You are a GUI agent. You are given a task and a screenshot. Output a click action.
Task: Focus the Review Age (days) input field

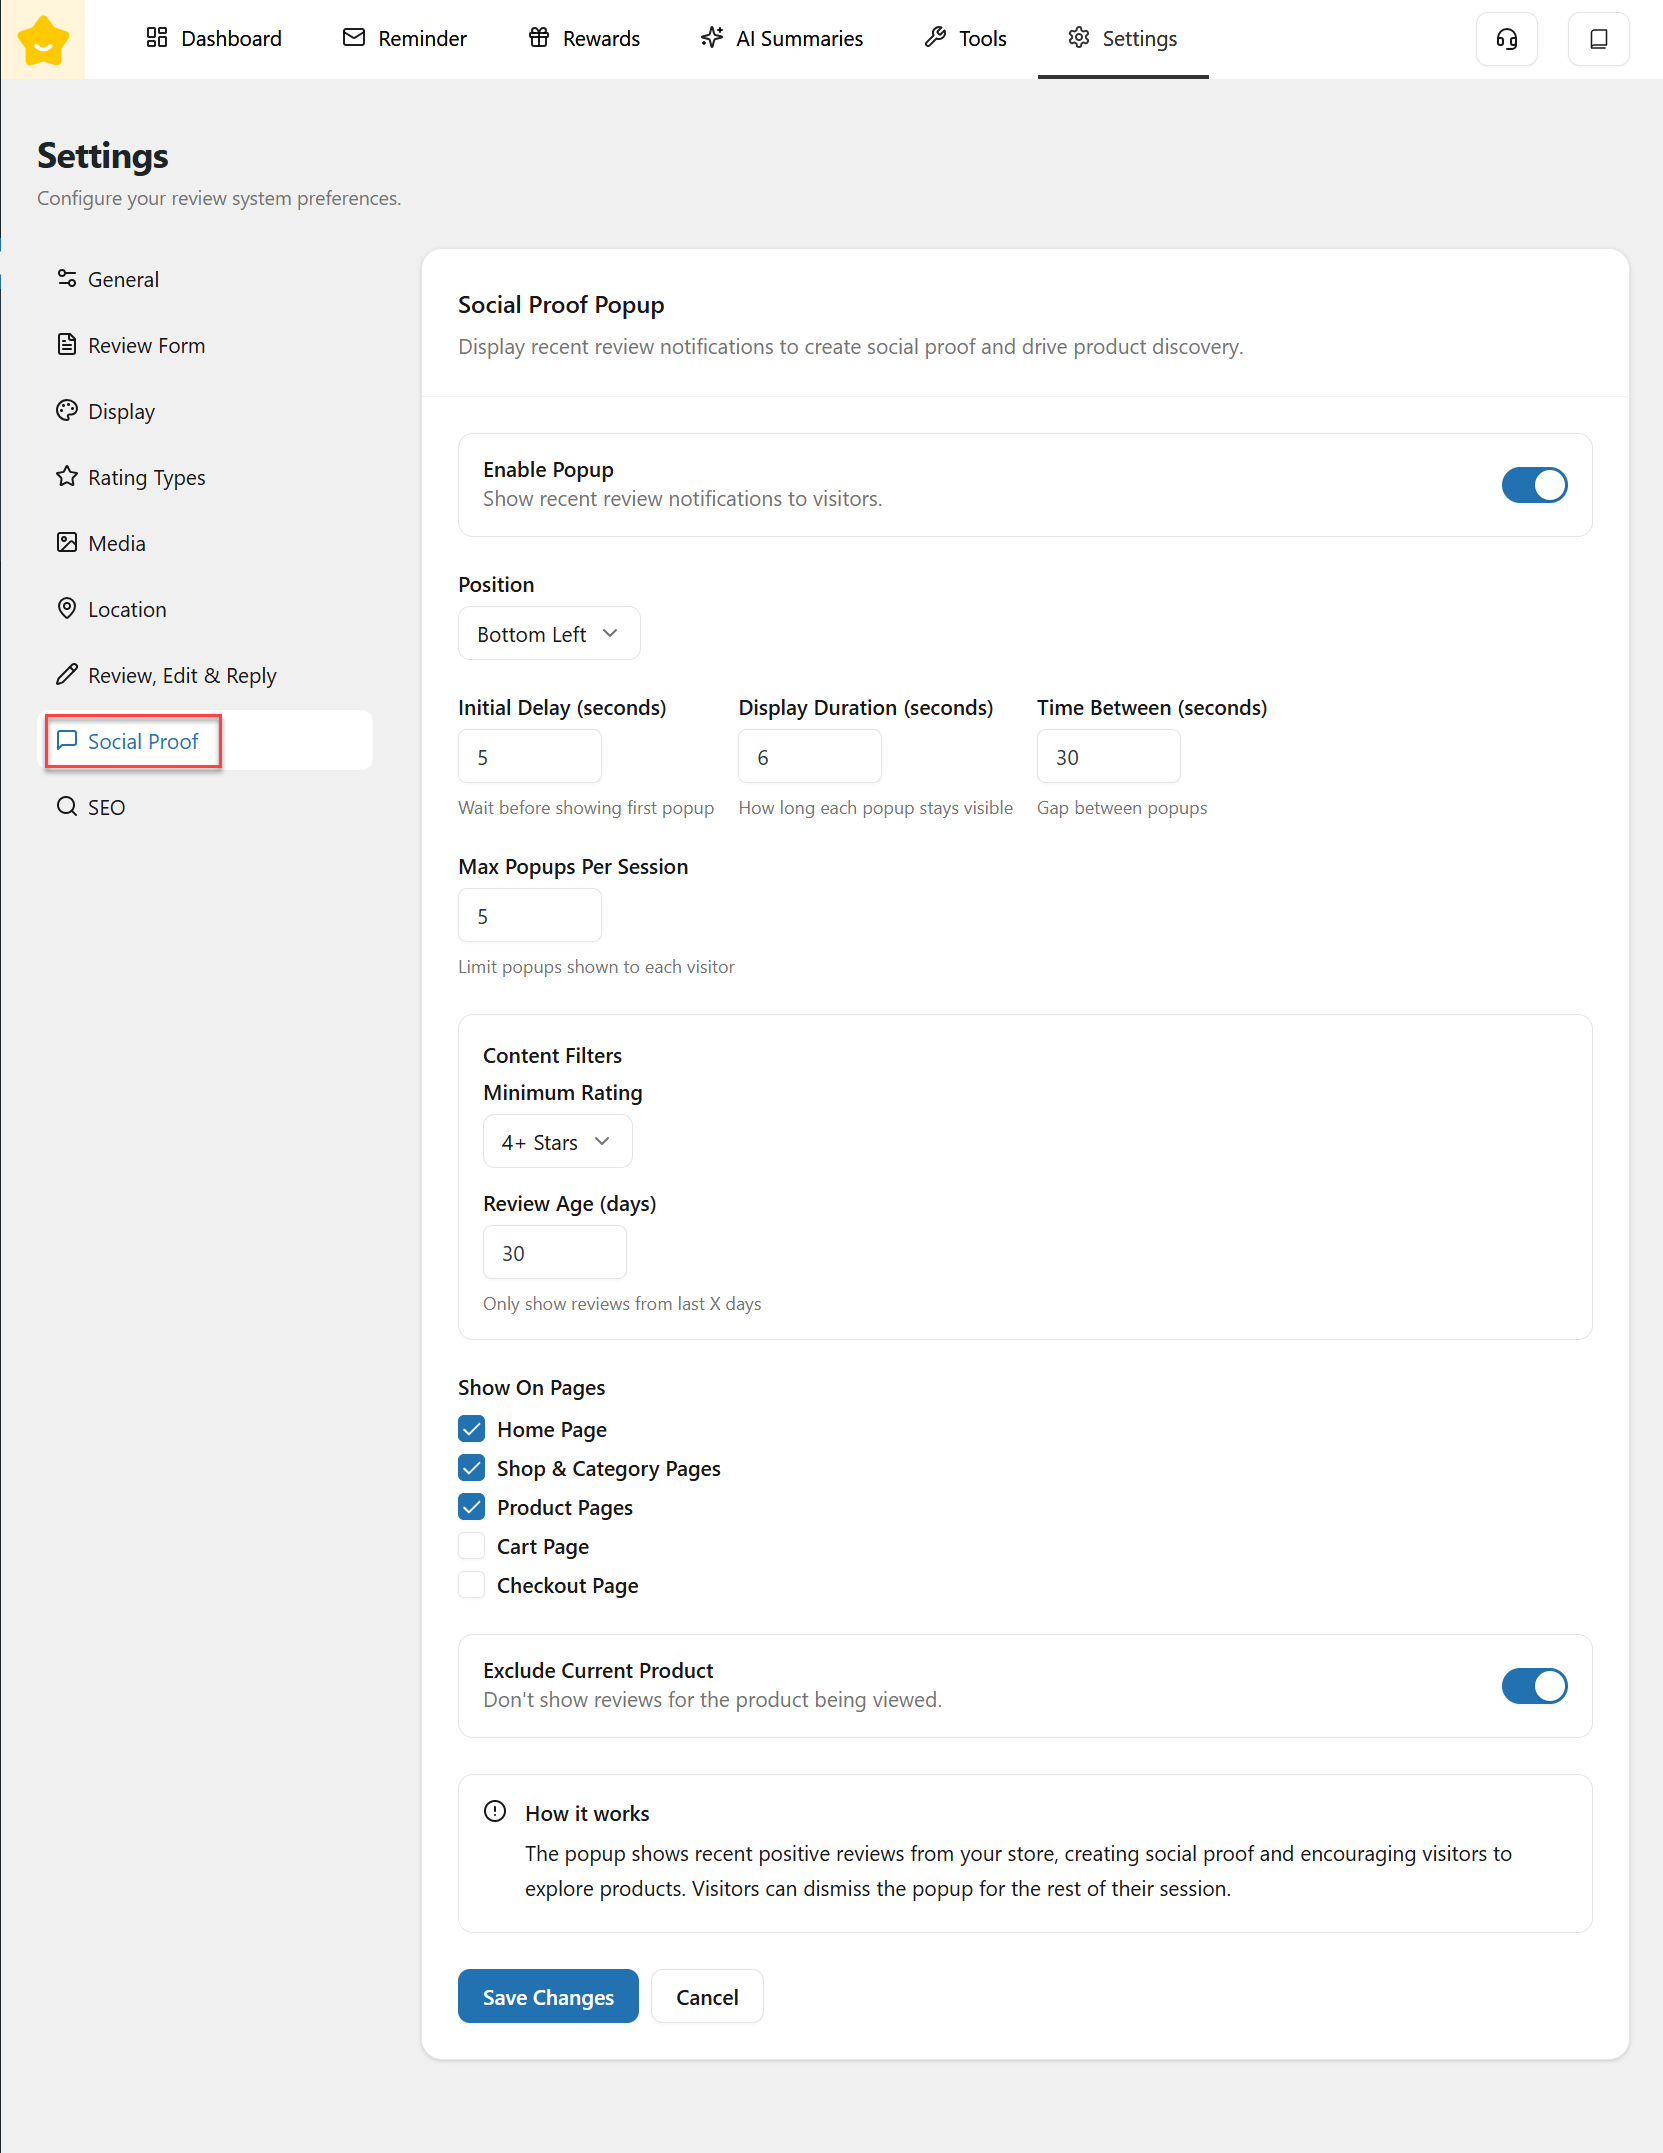[554, 1253]
